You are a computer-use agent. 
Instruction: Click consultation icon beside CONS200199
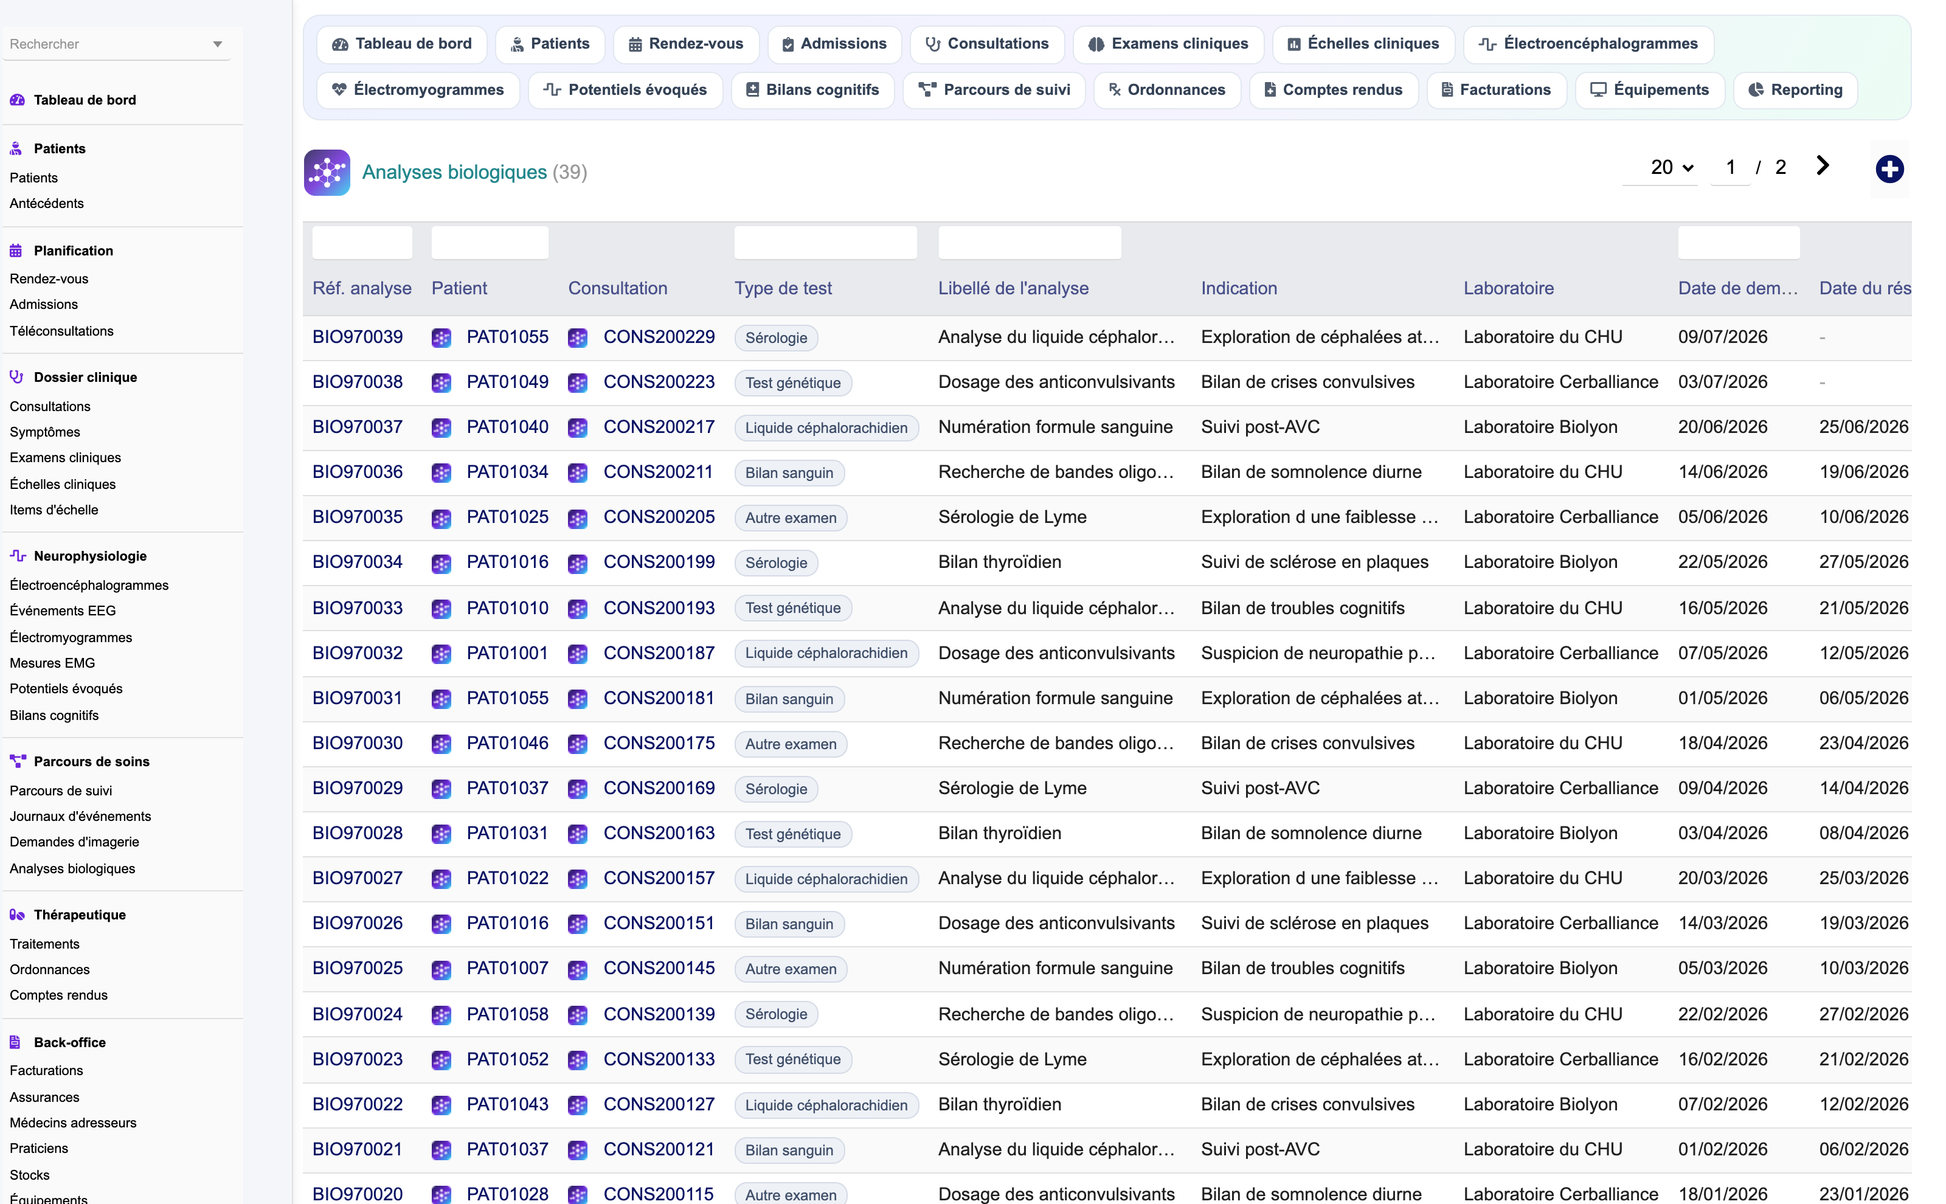[x=578, y=563]
